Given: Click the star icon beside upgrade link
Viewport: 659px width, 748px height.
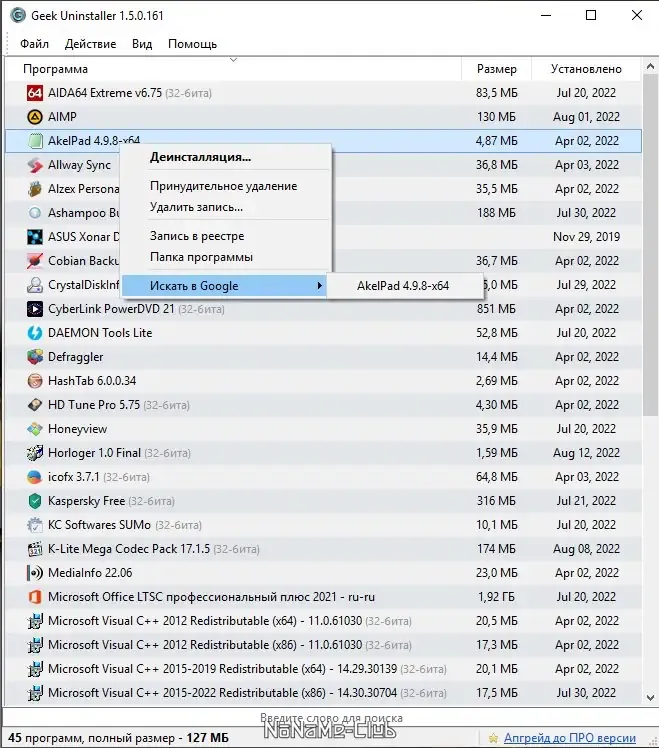Looking at the screenshot, I should coord(493,738).
